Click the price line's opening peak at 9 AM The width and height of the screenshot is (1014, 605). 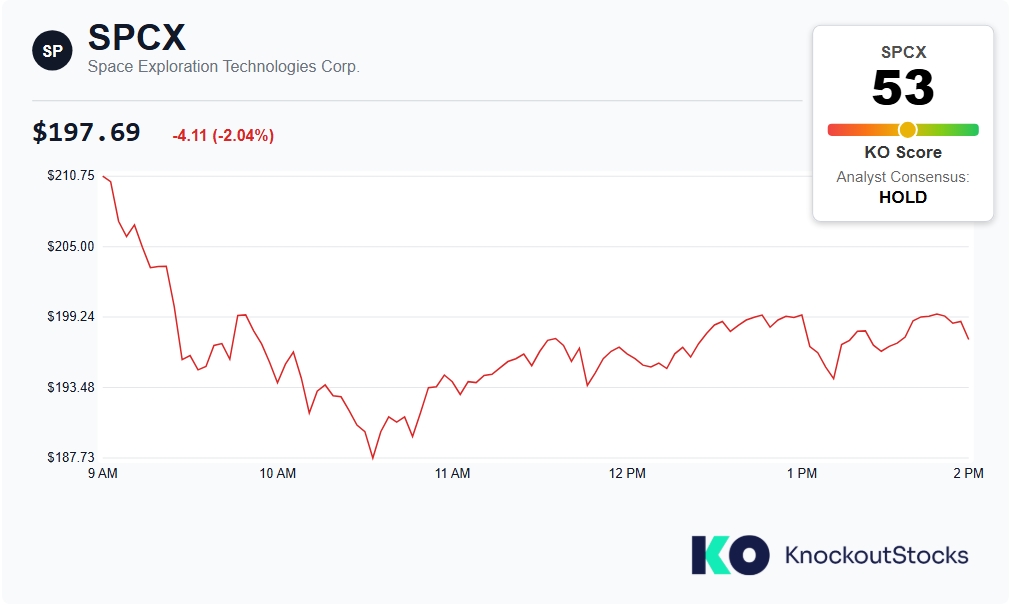[104, 176]
